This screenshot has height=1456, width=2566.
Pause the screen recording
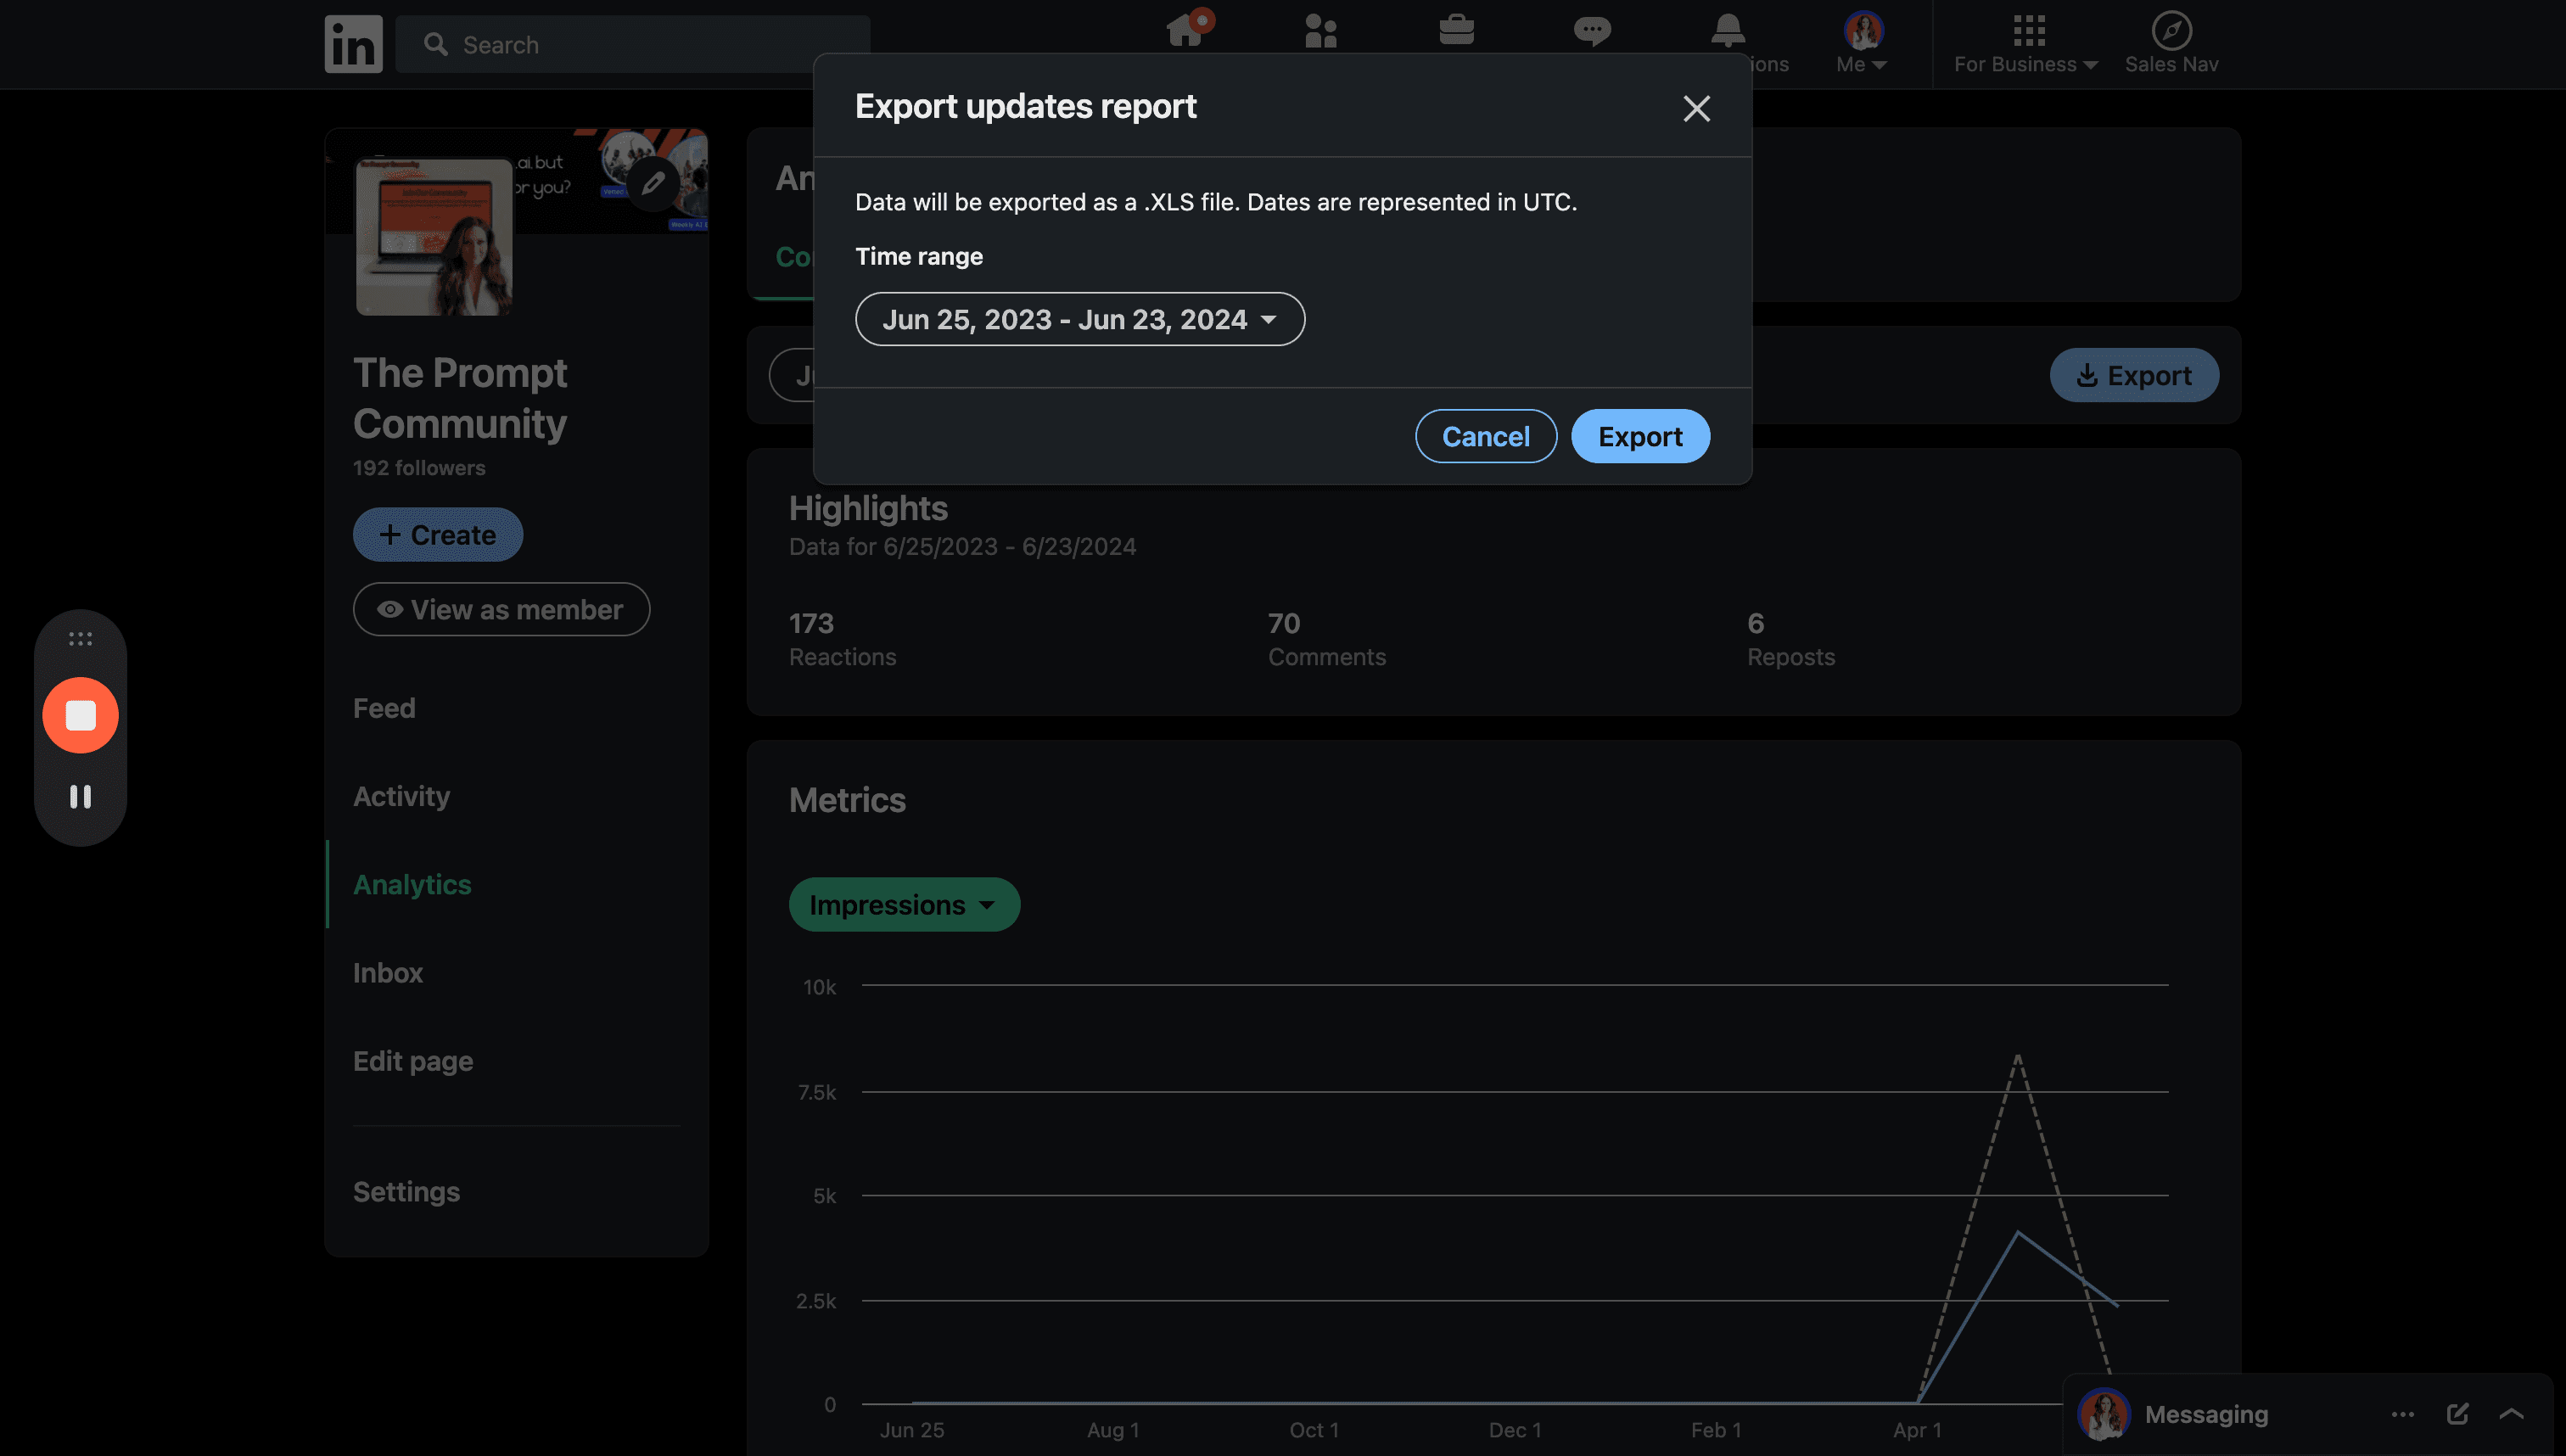(80, 796)
